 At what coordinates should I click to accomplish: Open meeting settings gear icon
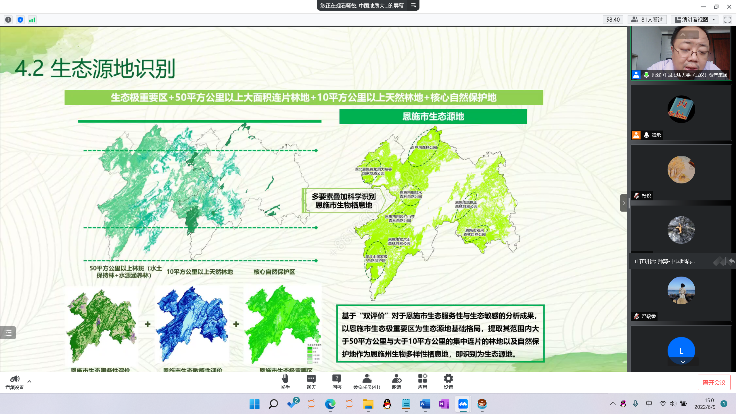[449, 380]
